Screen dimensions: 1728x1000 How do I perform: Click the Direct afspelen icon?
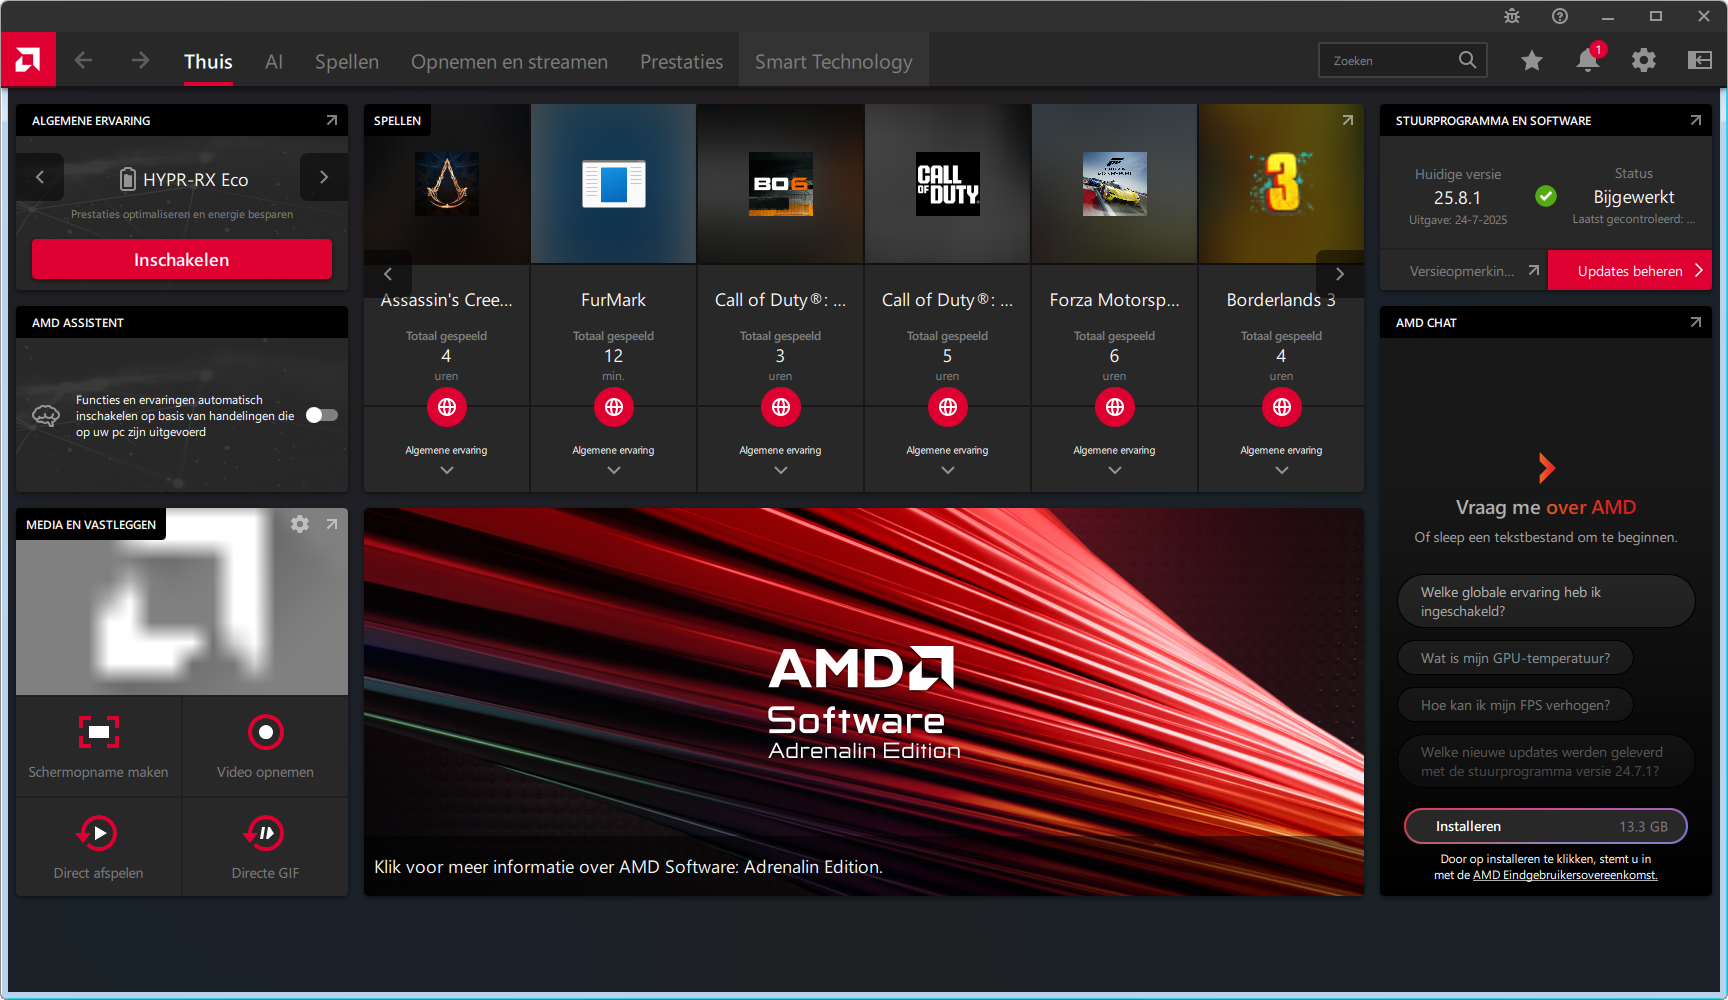[x=98, y=833]
